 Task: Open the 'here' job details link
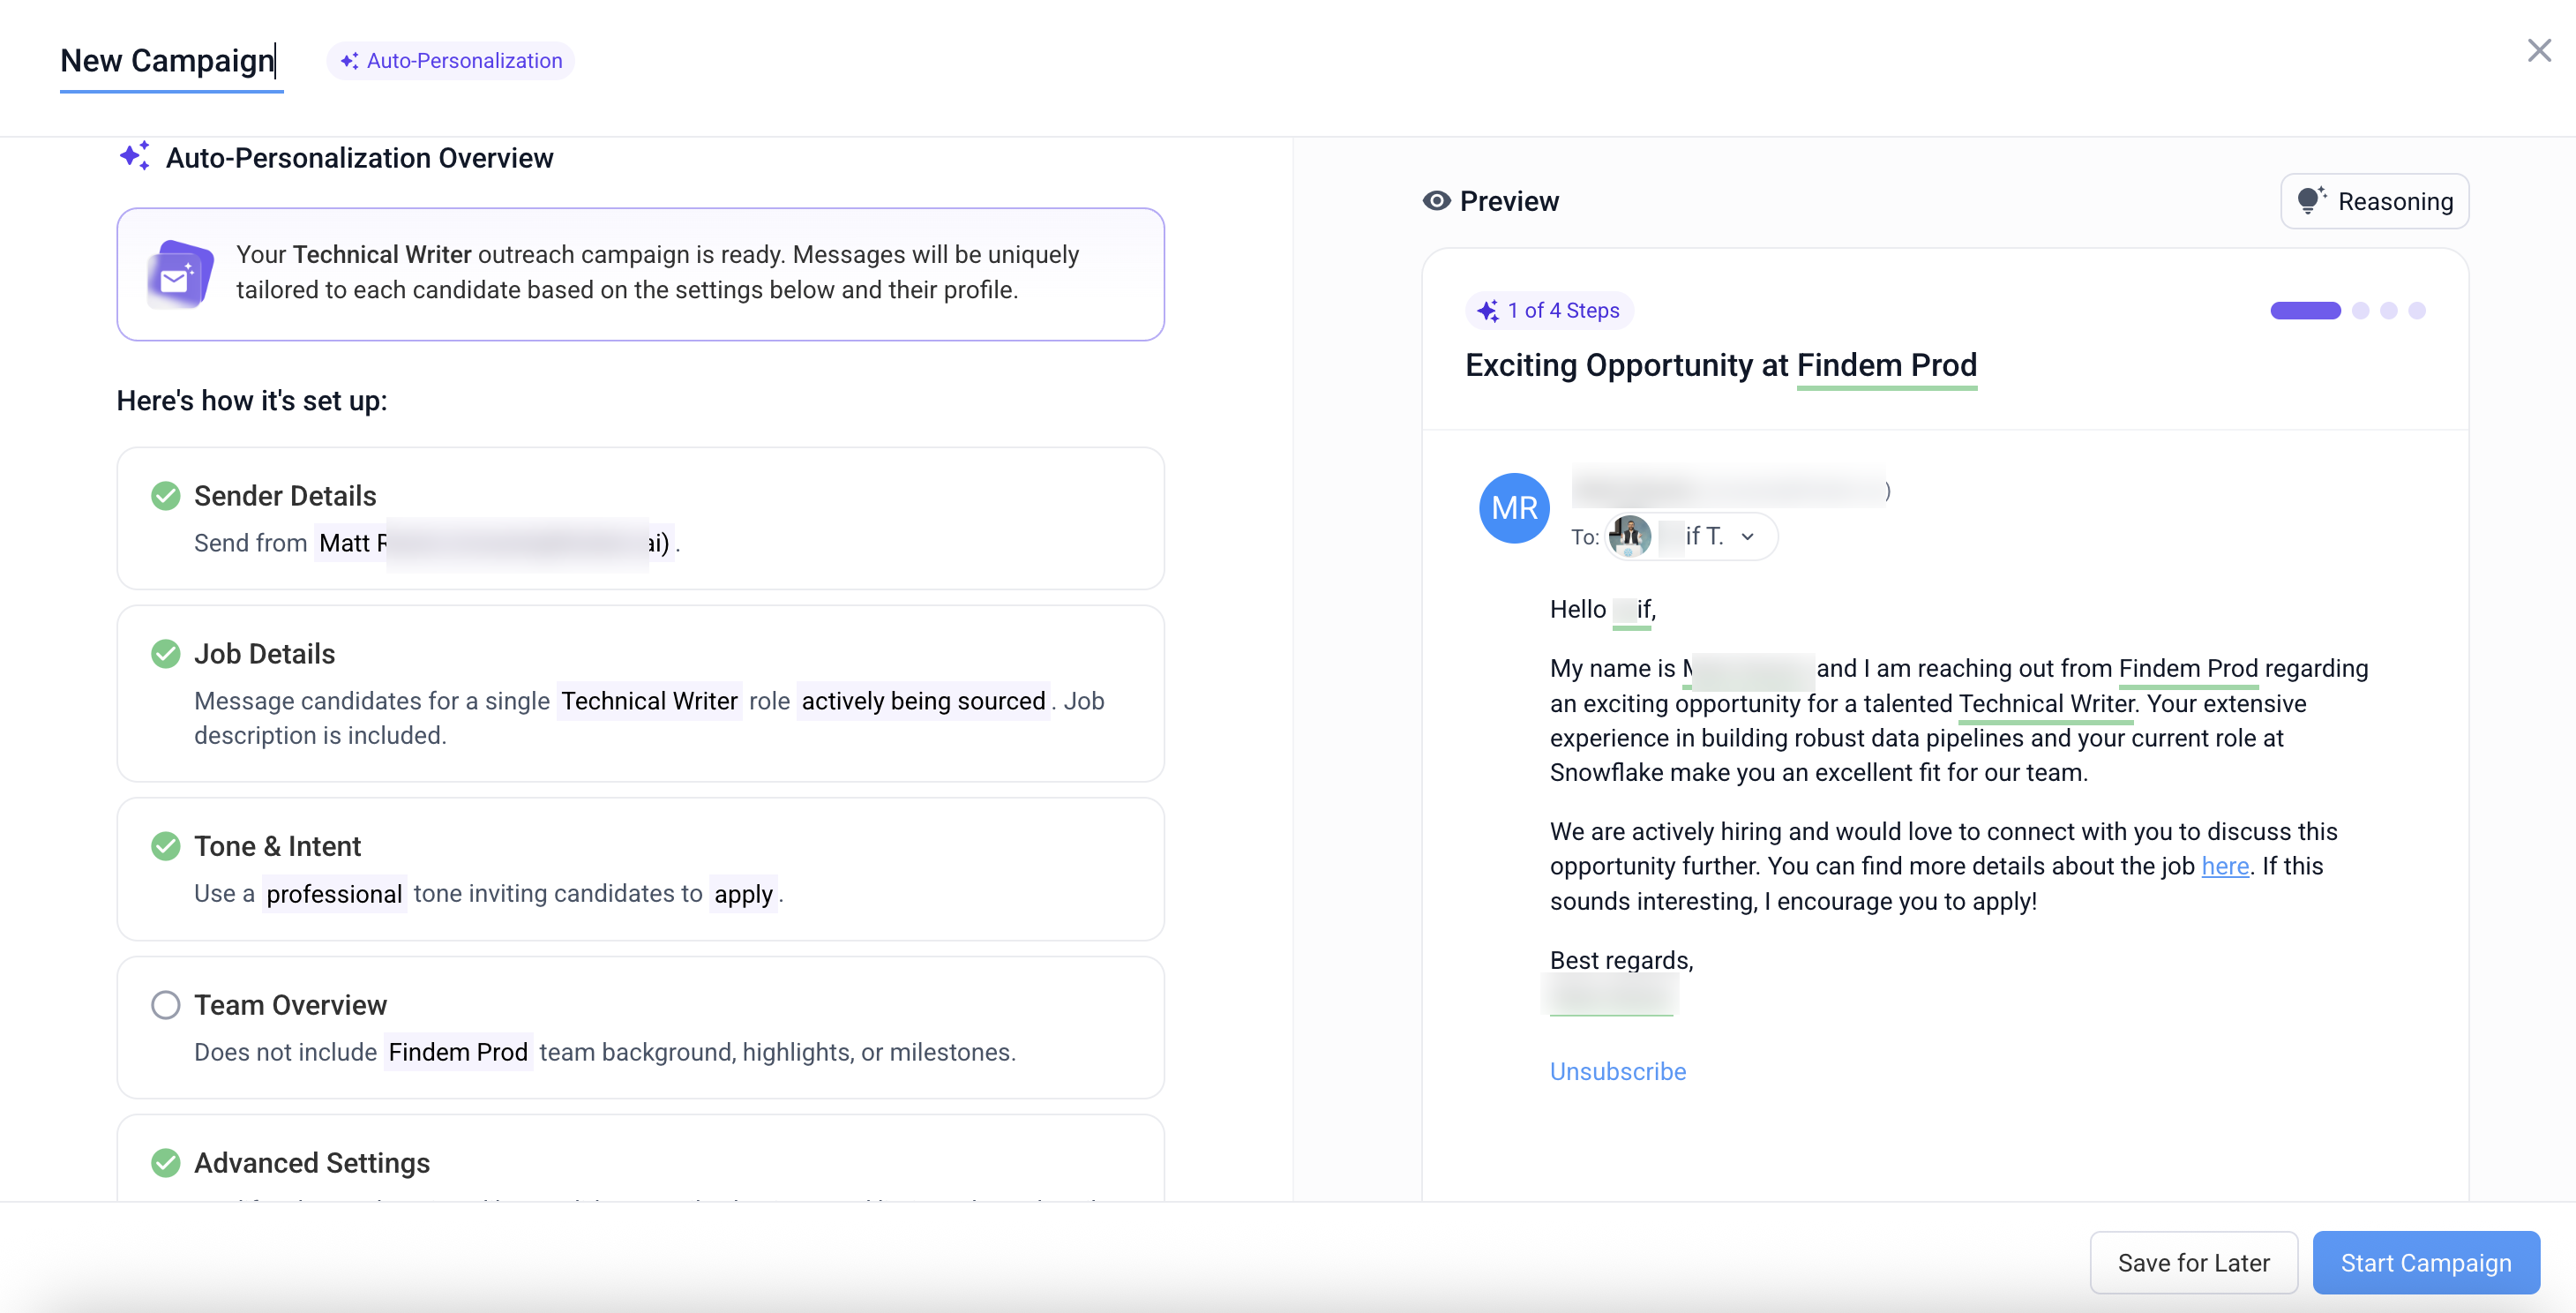[x=2225, y=866]
